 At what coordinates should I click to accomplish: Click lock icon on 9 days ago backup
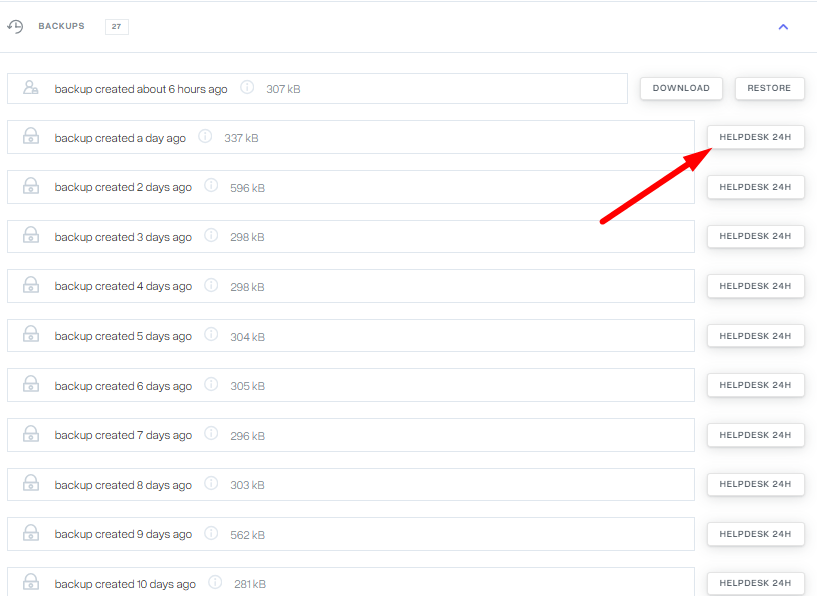coord(31,532)
